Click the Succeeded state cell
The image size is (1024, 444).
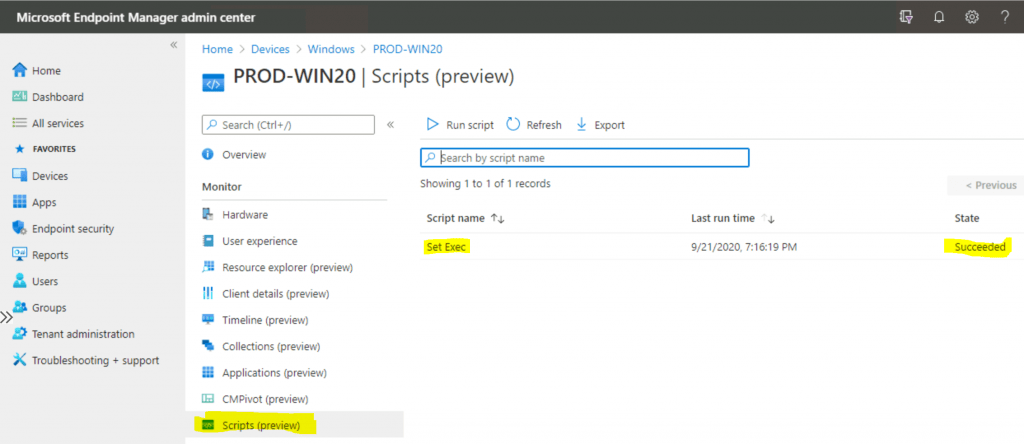coord(980,247)
